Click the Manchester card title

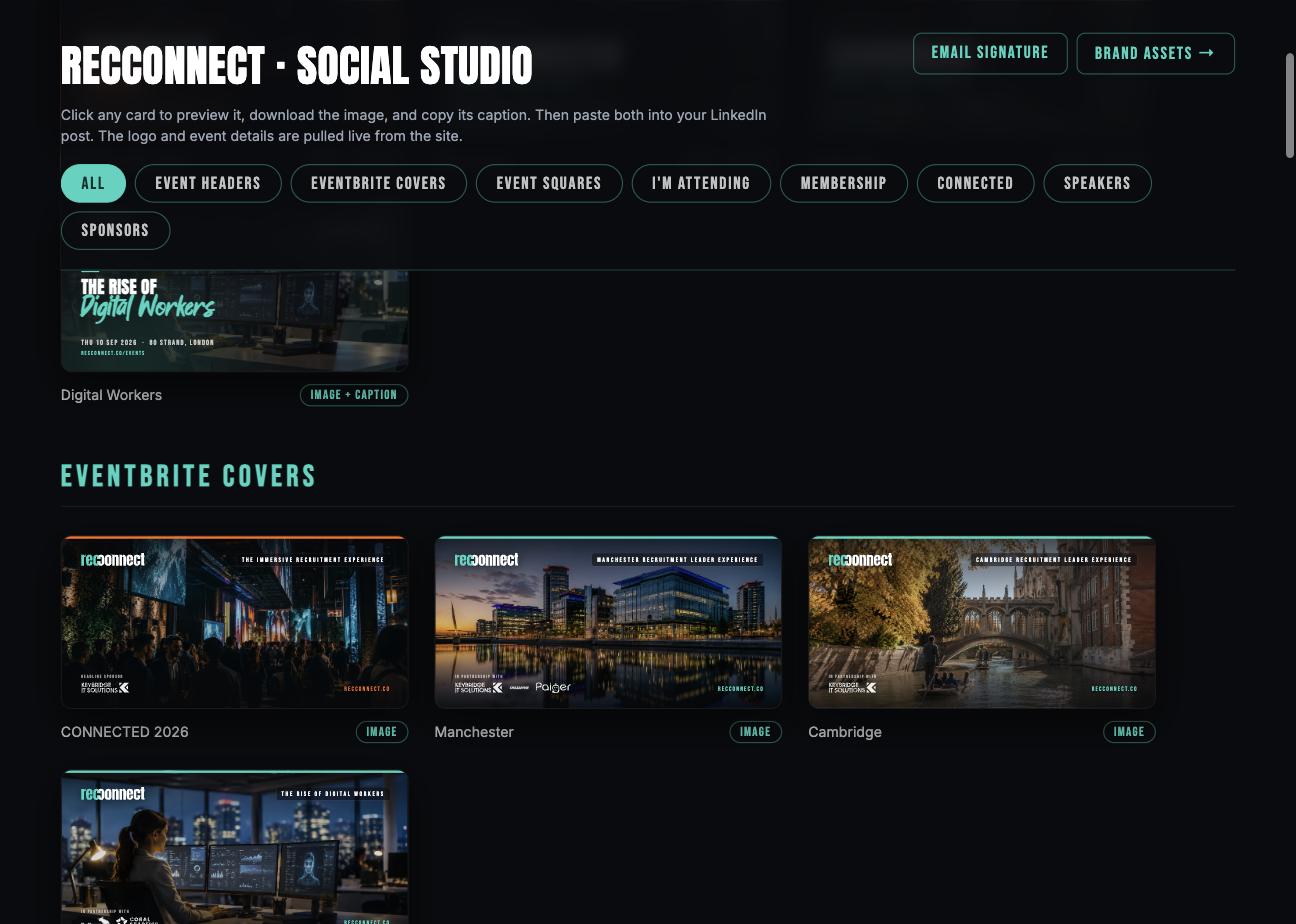(x=474, y=732)
